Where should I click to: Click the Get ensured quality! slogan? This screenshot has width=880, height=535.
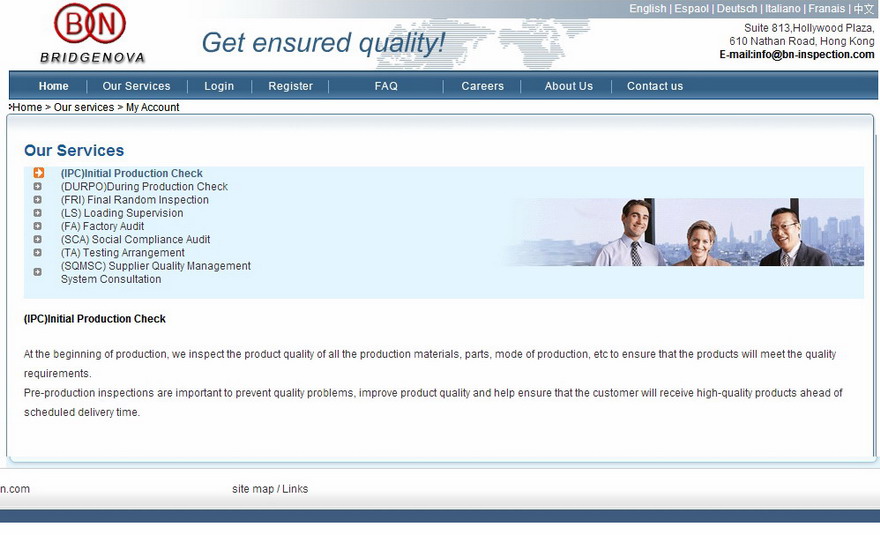[323, 43]
